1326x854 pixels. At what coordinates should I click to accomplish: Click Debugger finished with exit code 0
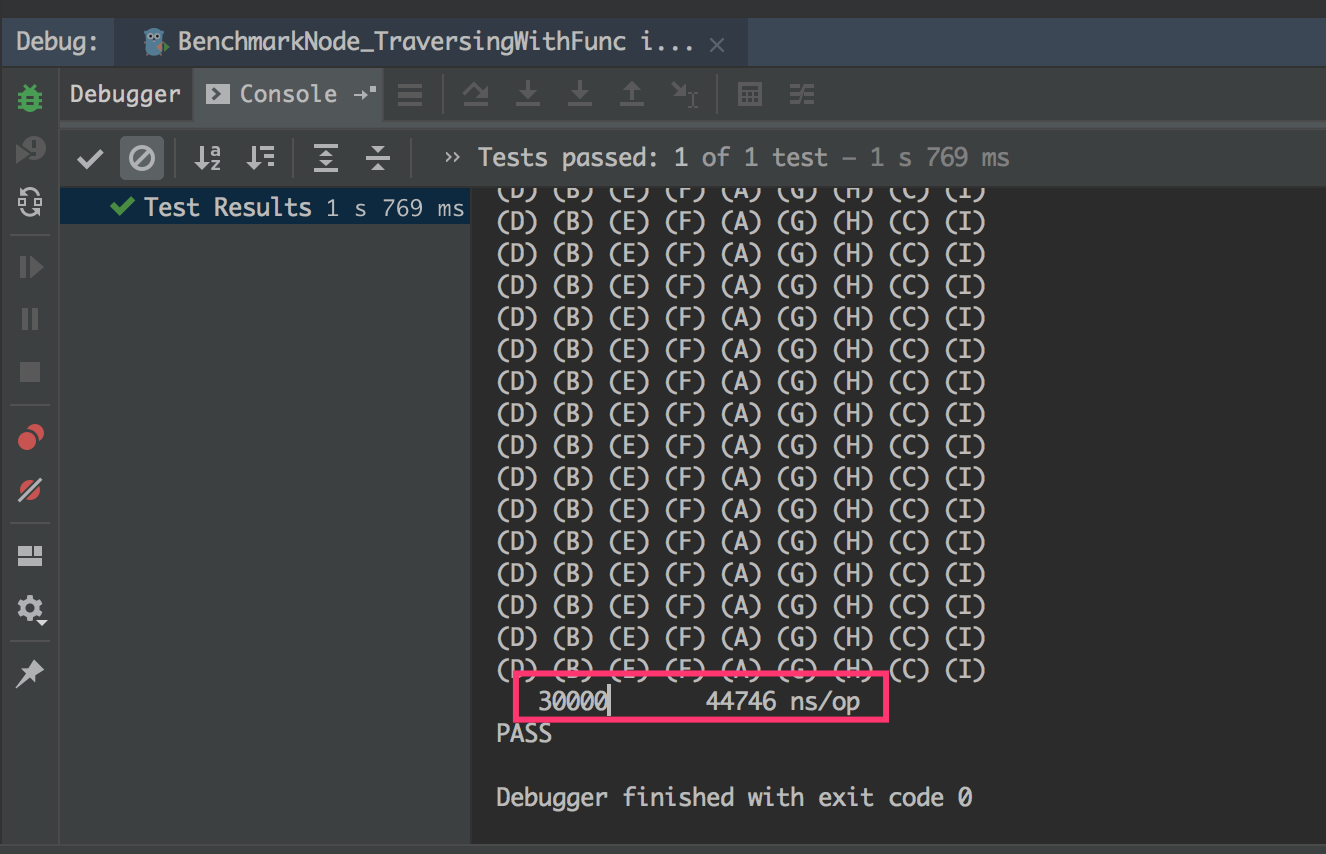coord(734,797)
